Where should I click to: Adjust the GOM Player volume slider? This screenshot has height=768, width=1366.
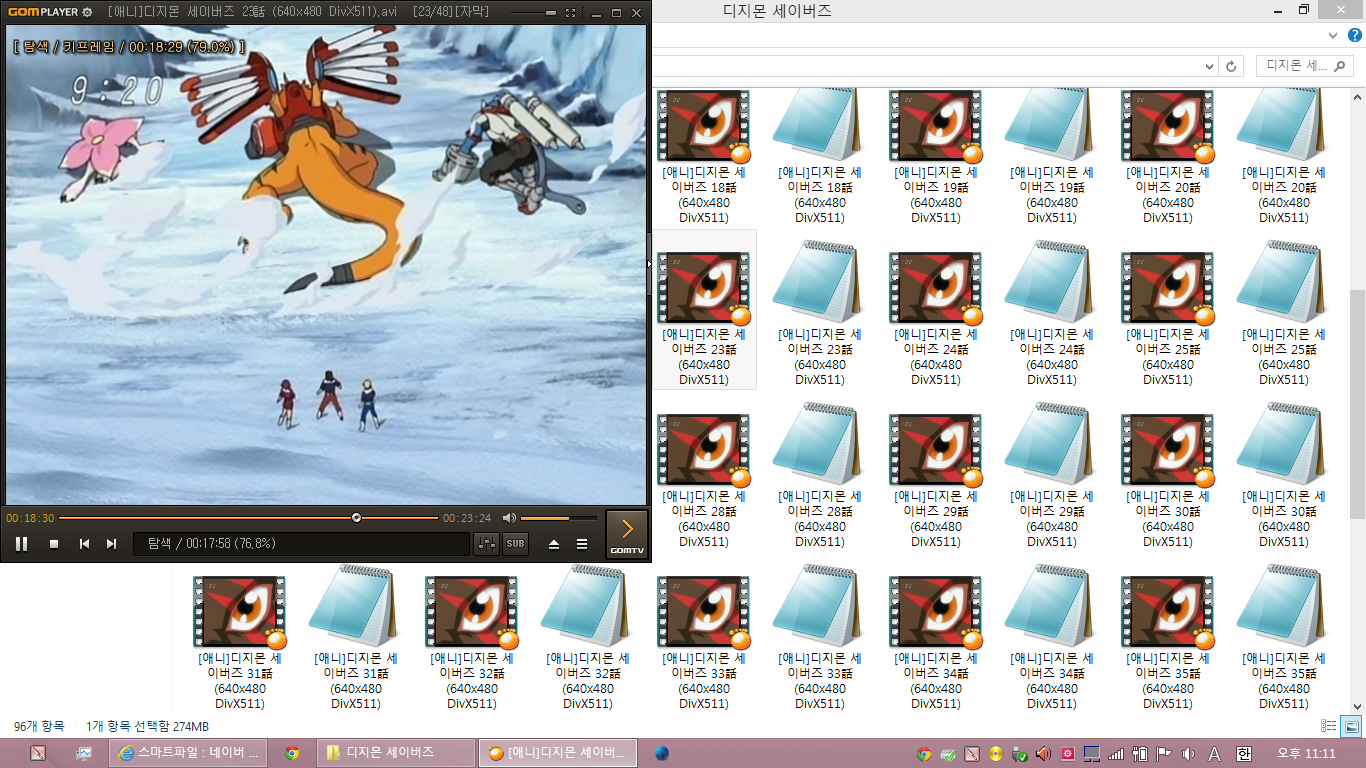click(x=558, y=518)
